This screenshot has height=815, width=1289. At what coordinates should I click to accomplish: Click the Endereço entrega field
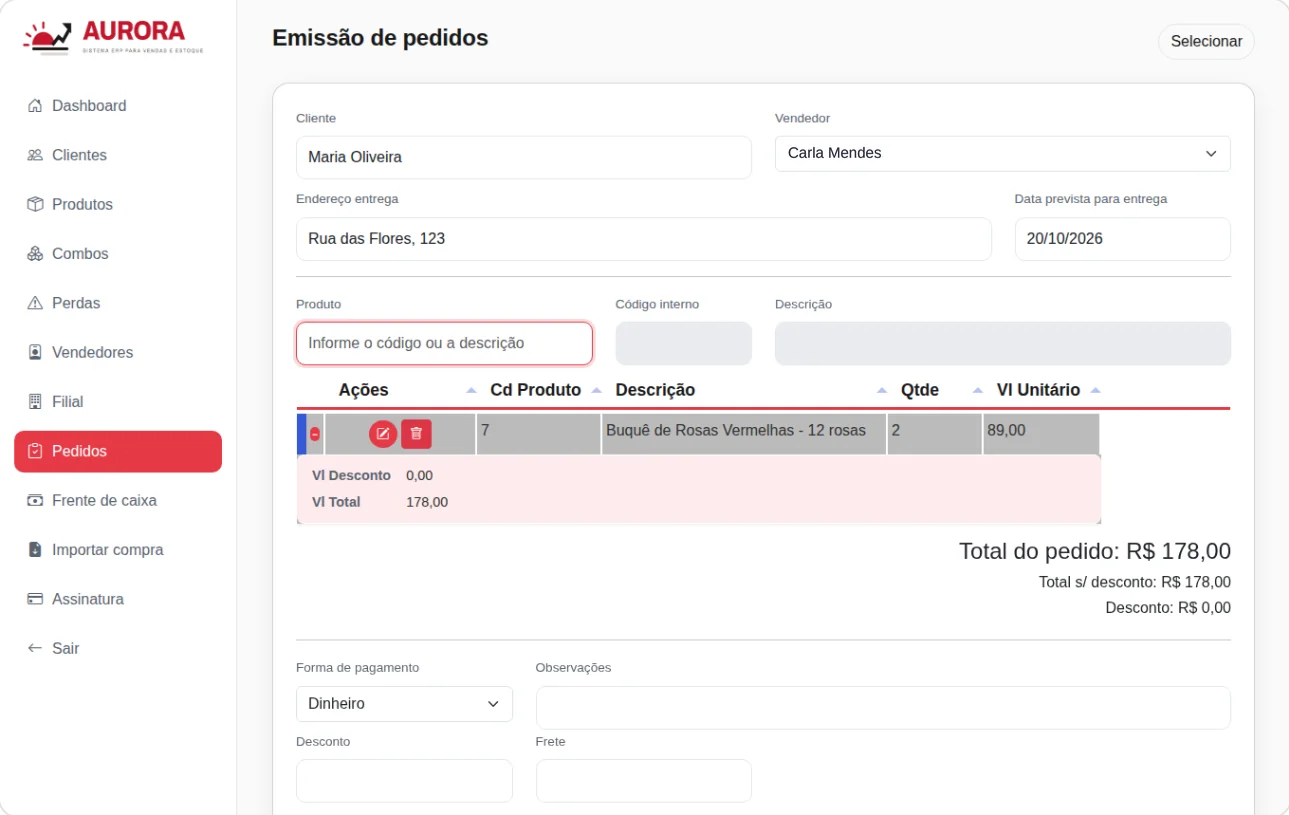coord(644,239)
